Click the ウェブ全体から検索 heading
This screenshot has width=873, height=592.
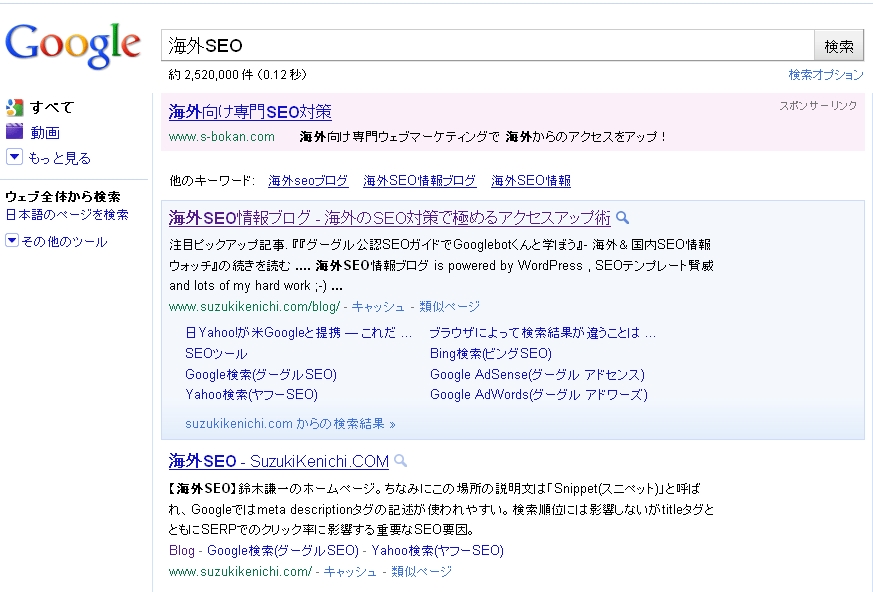pyautogui.click(x=63, y=197)
